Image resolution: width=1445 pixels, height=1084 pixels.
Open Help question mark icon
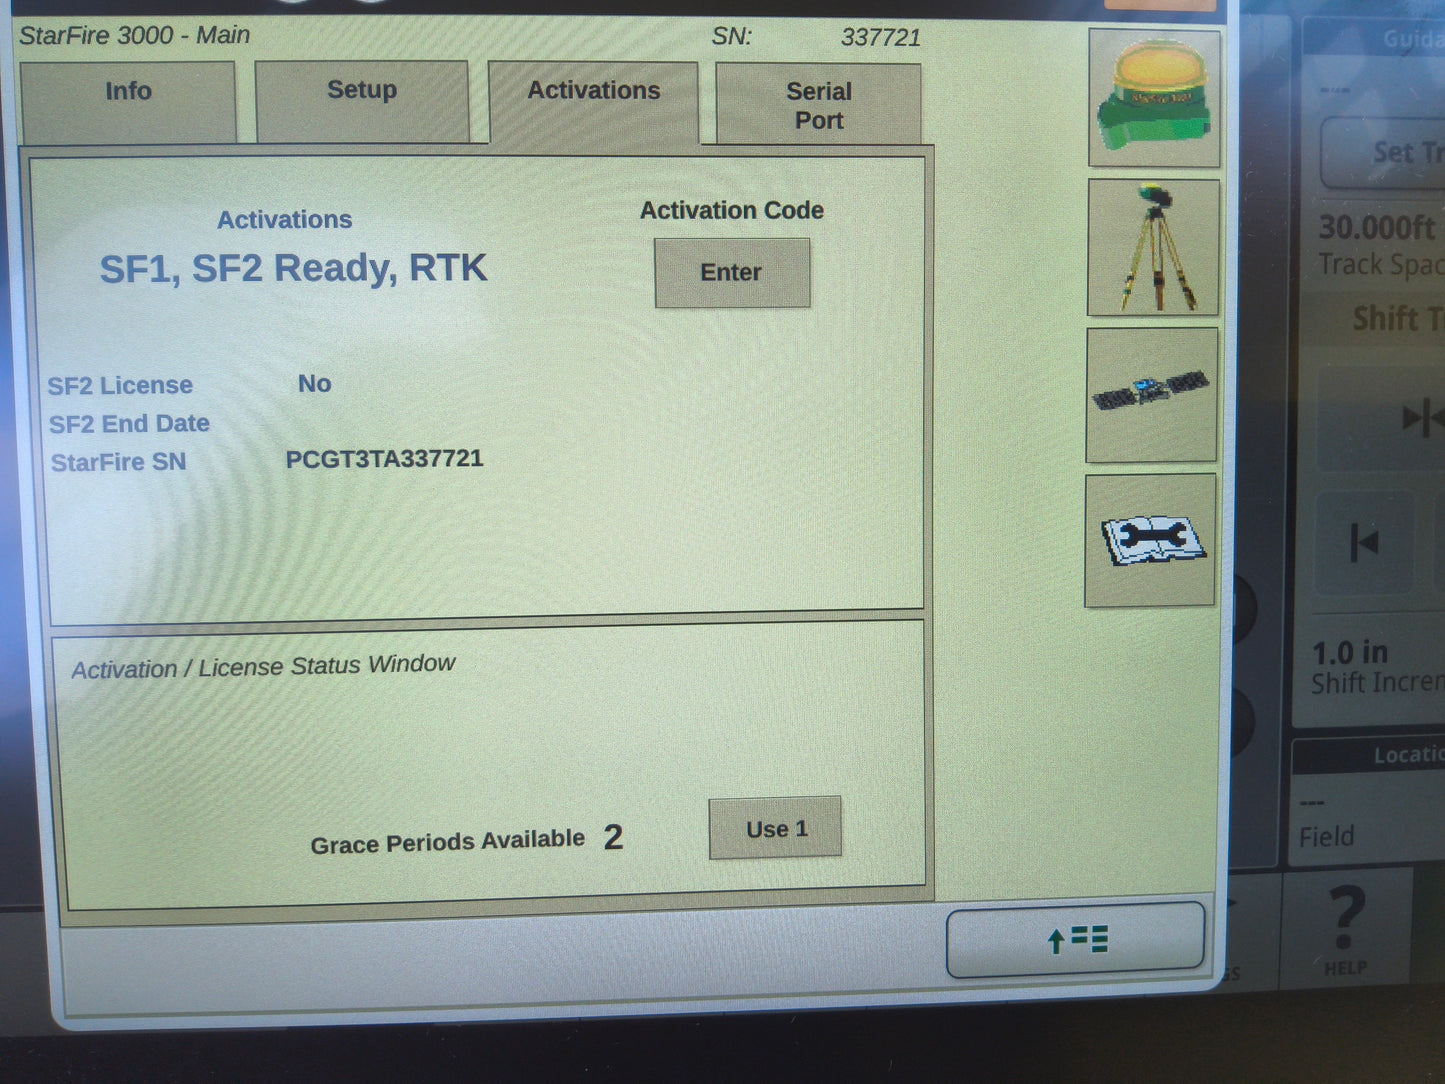pos(1345,930)
